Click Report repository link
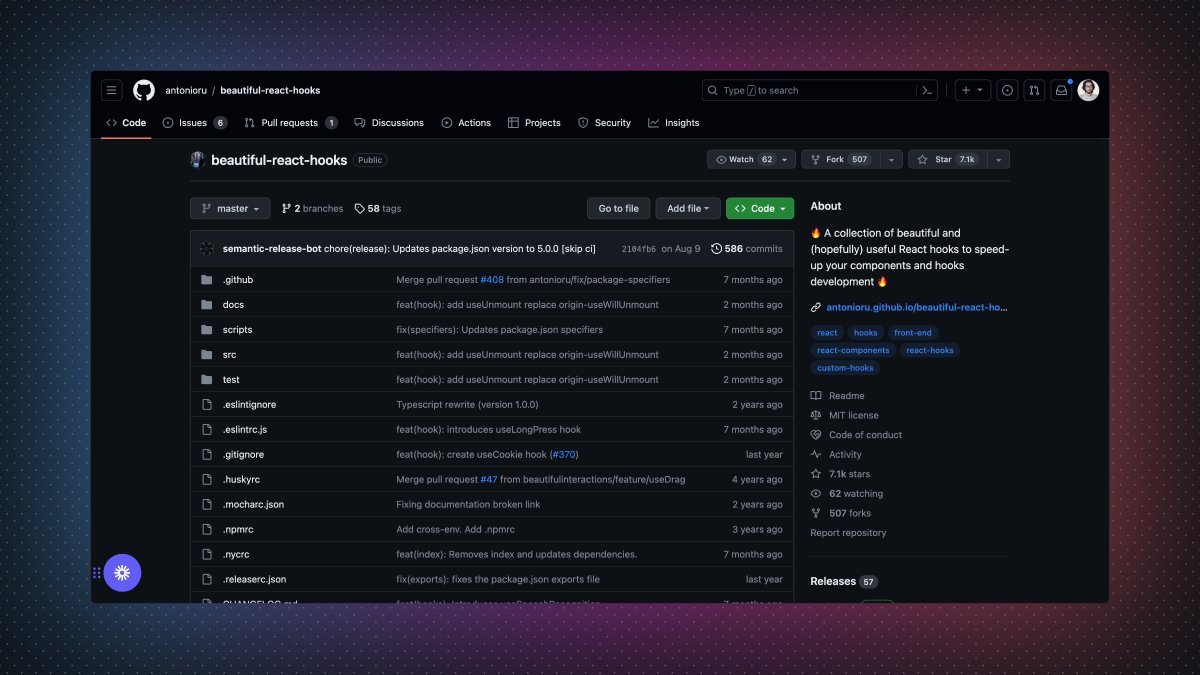Viewport: 1200px width, 675px height. point(848,533)
